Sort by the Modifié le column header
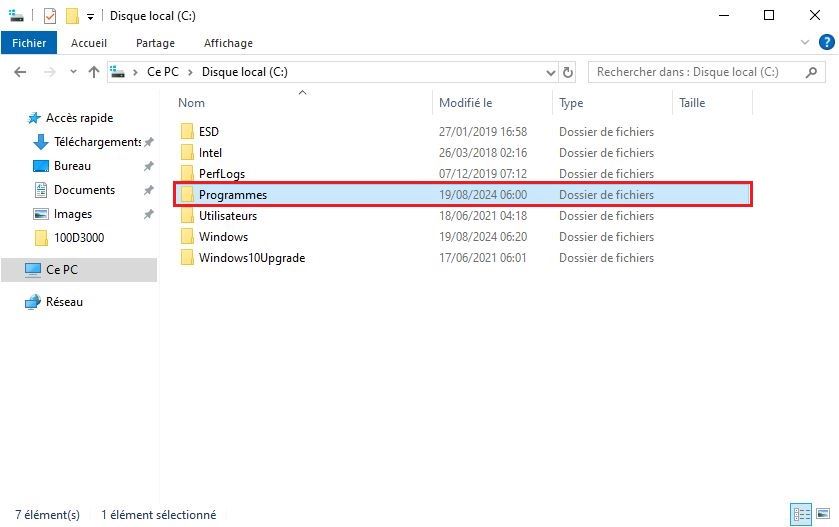This screenshot has width=839, height=527. [x=466, y=103]
